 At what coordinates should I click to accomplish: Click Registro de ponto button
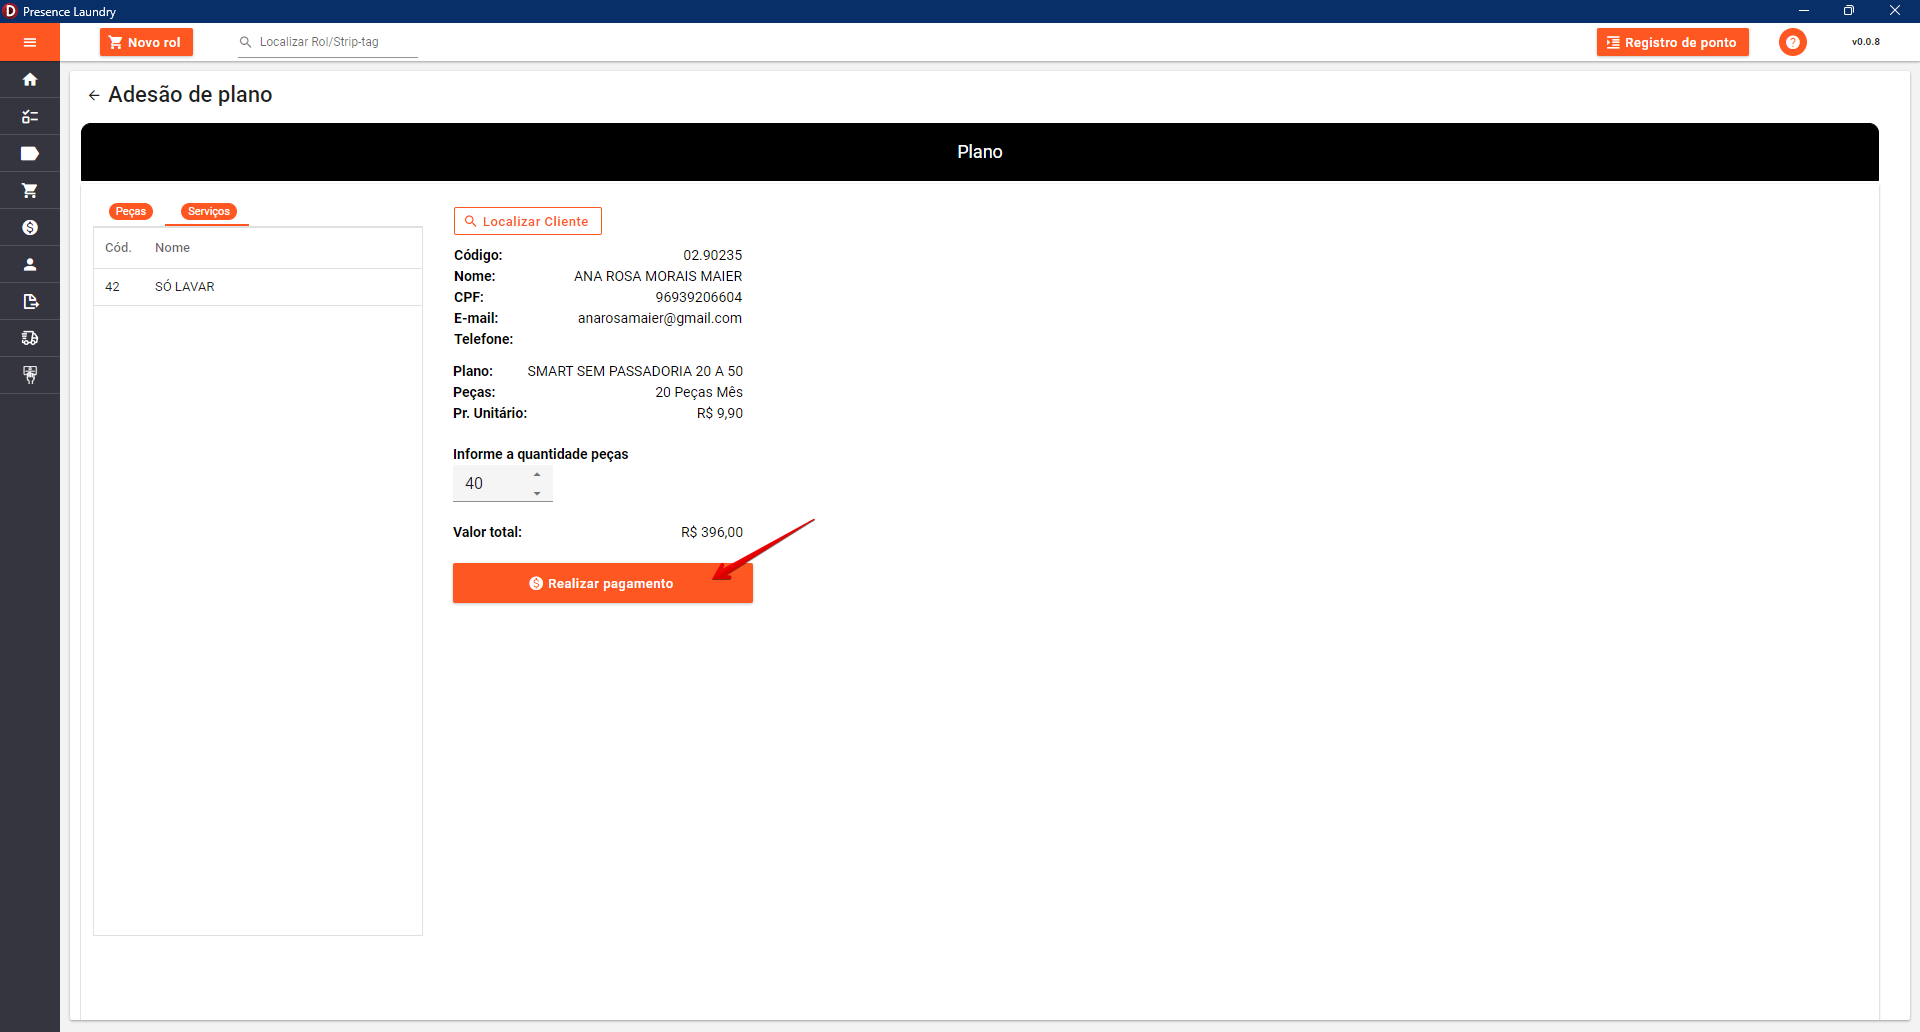pos(1672,42)
